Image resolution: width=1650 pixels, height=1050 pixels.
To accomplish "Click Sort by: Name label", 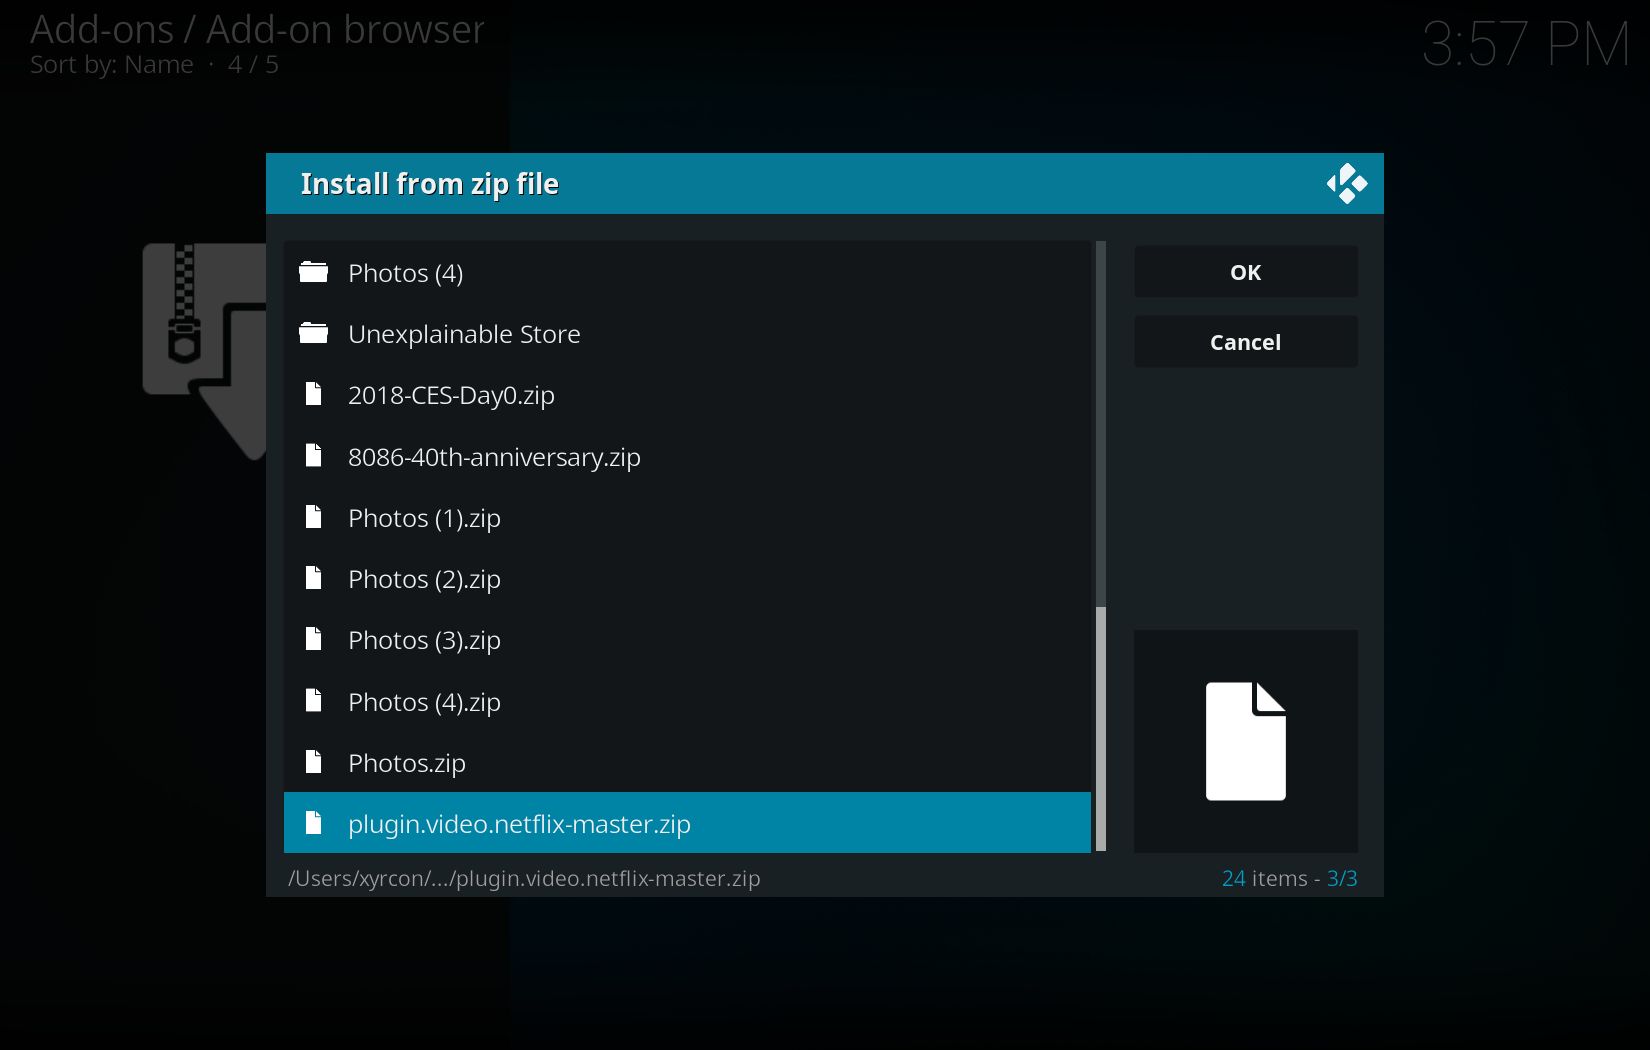I will pyautogui.click(x=111, y=65).
